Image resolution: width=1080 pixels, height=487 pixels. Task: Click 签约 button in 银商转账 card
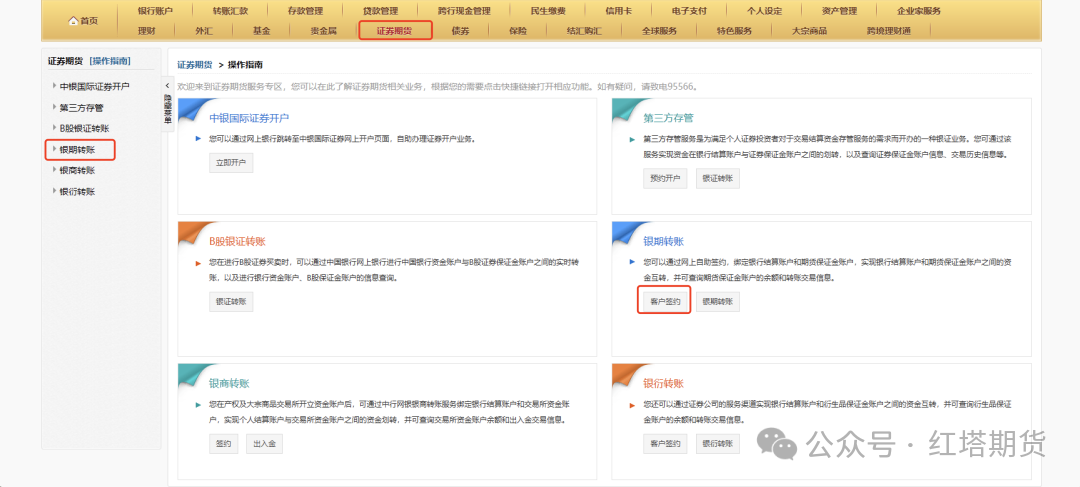click(x=224, y=444)
